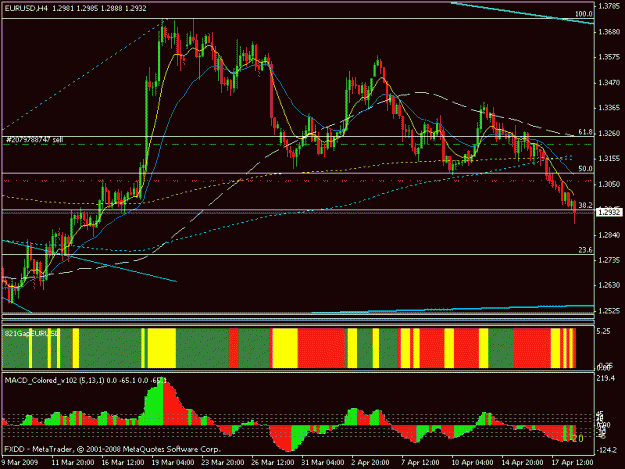Viewport: 625px width, 469px height.
Task: Click the 26 Mar 12:00 time label
Action: [273, 462]
